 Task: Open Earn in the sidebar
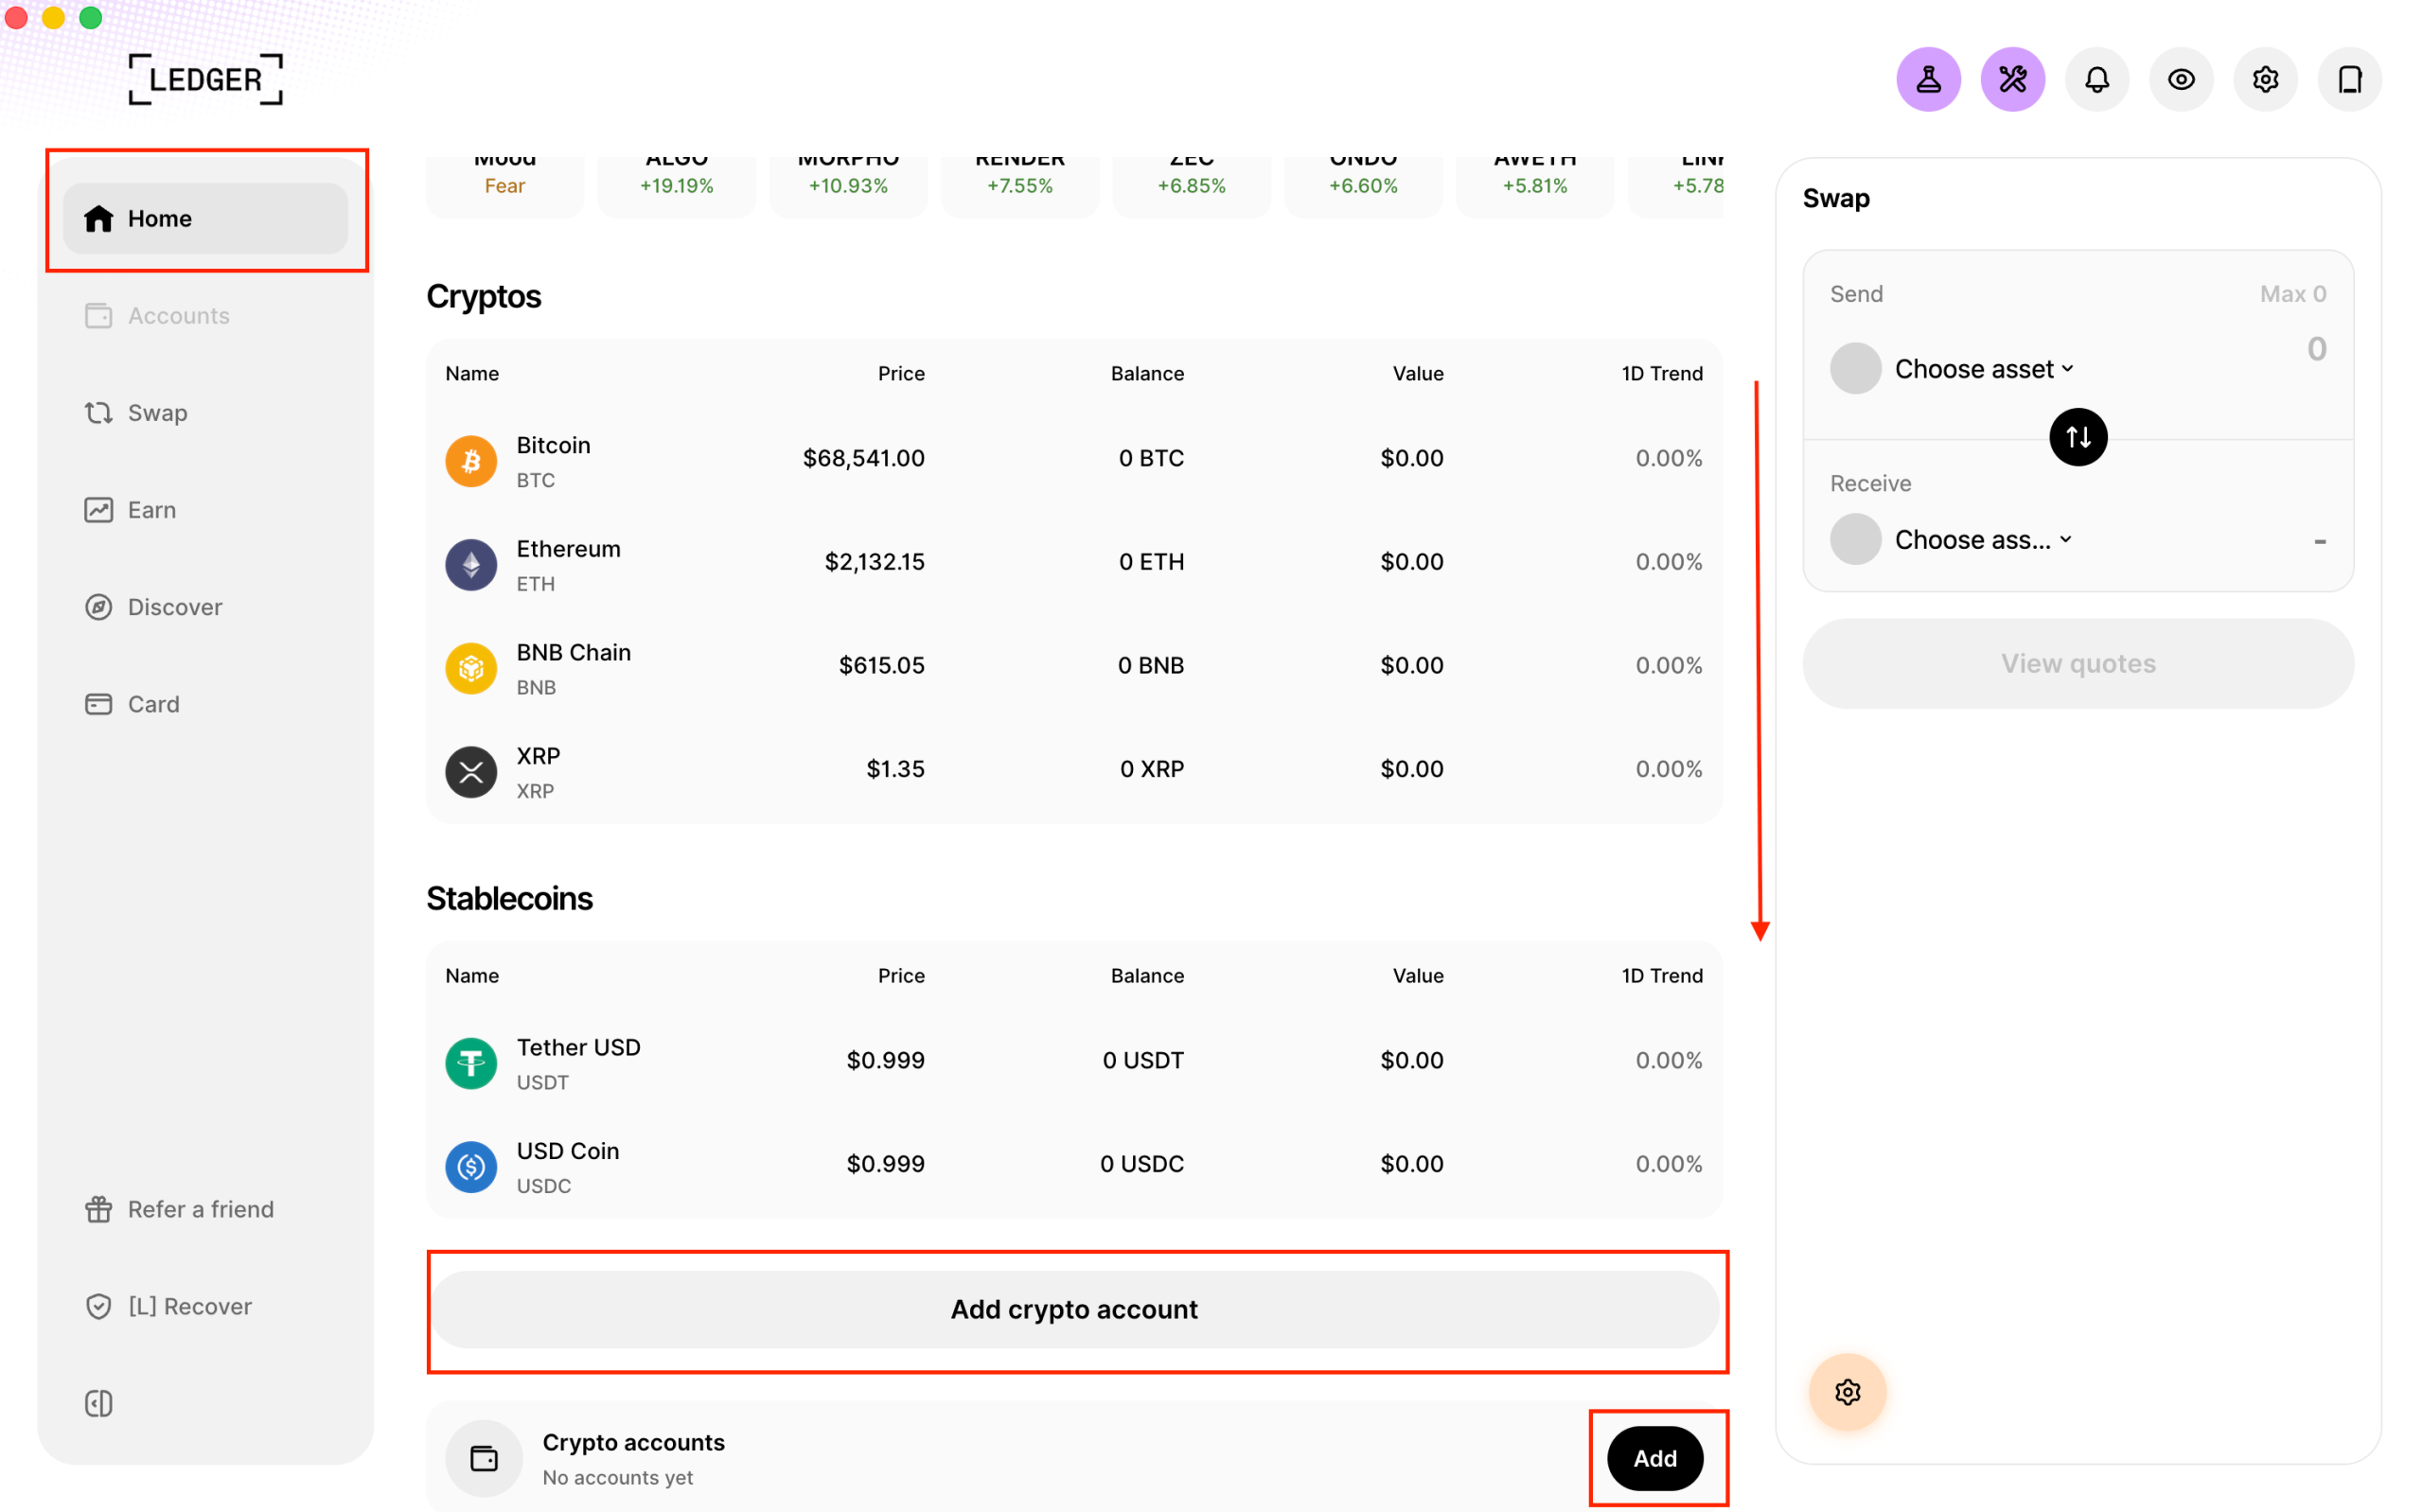(x=206, y=510)
